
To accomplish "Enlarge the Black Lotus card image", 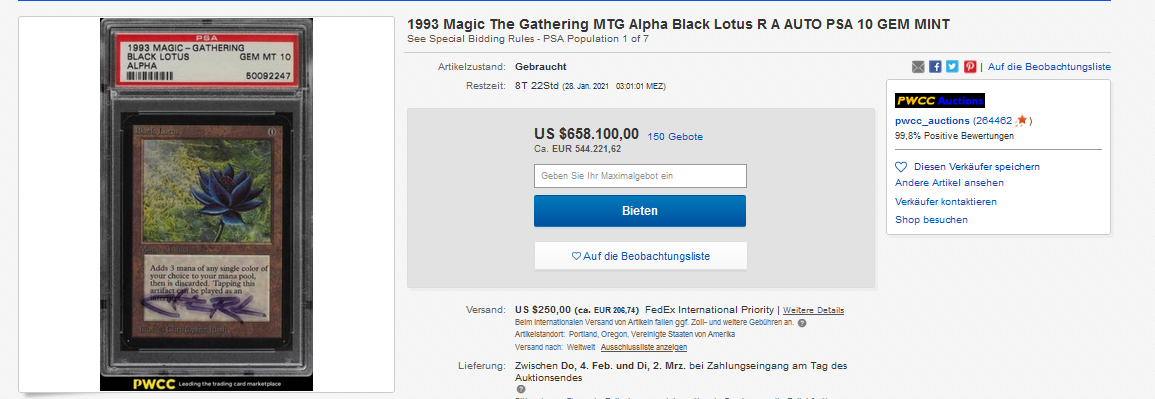I will (206, 204).
